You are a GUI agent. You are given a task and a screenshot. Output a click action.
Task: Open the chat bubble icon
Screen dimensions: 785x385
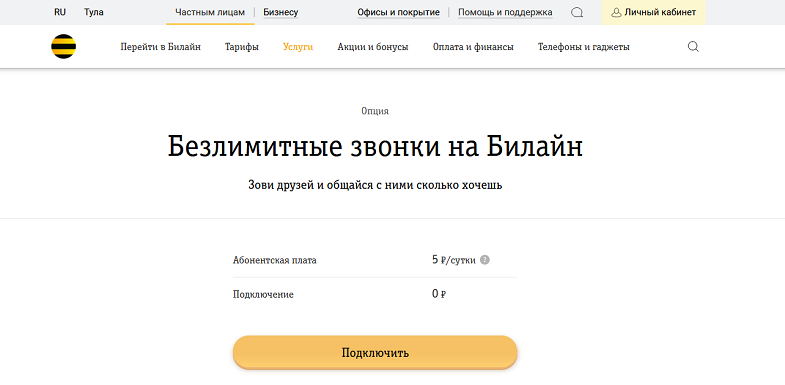click(577, 13)
